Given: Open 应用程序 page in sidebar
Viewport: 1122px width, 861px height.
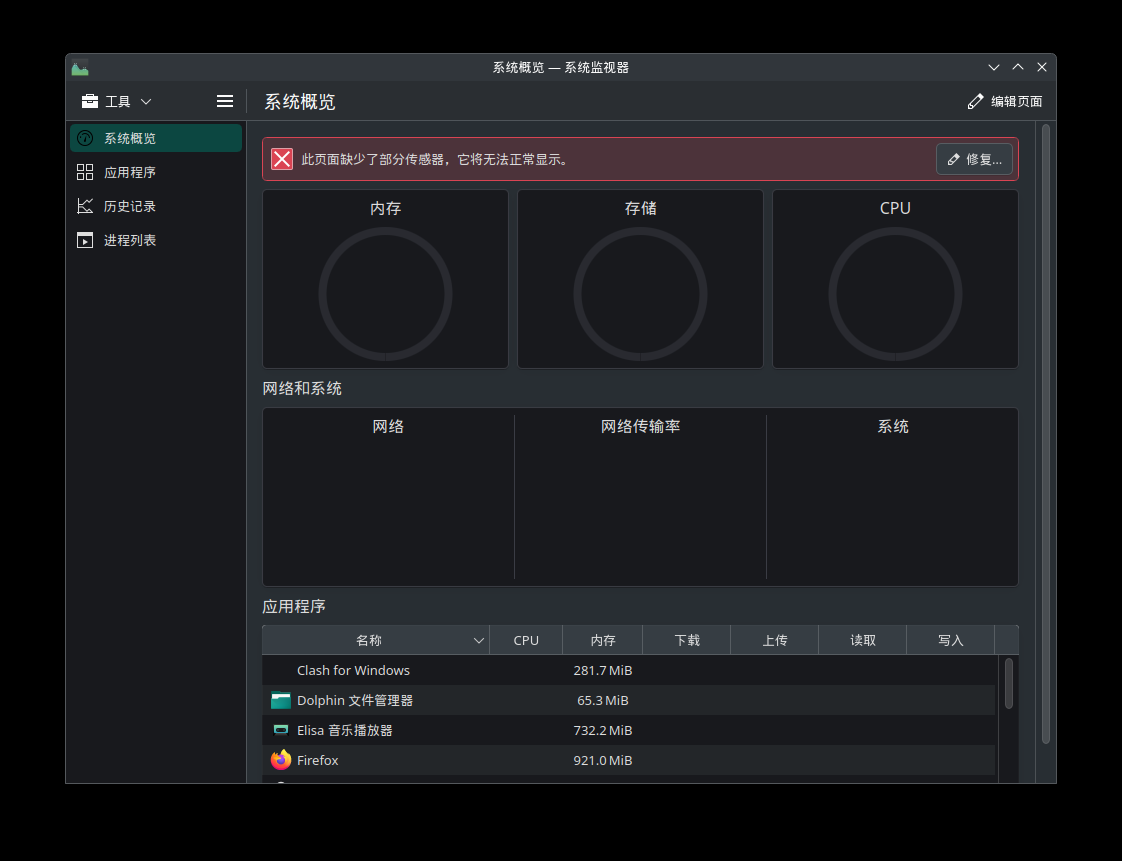Looking at the screenshot, I should point(156,172).
